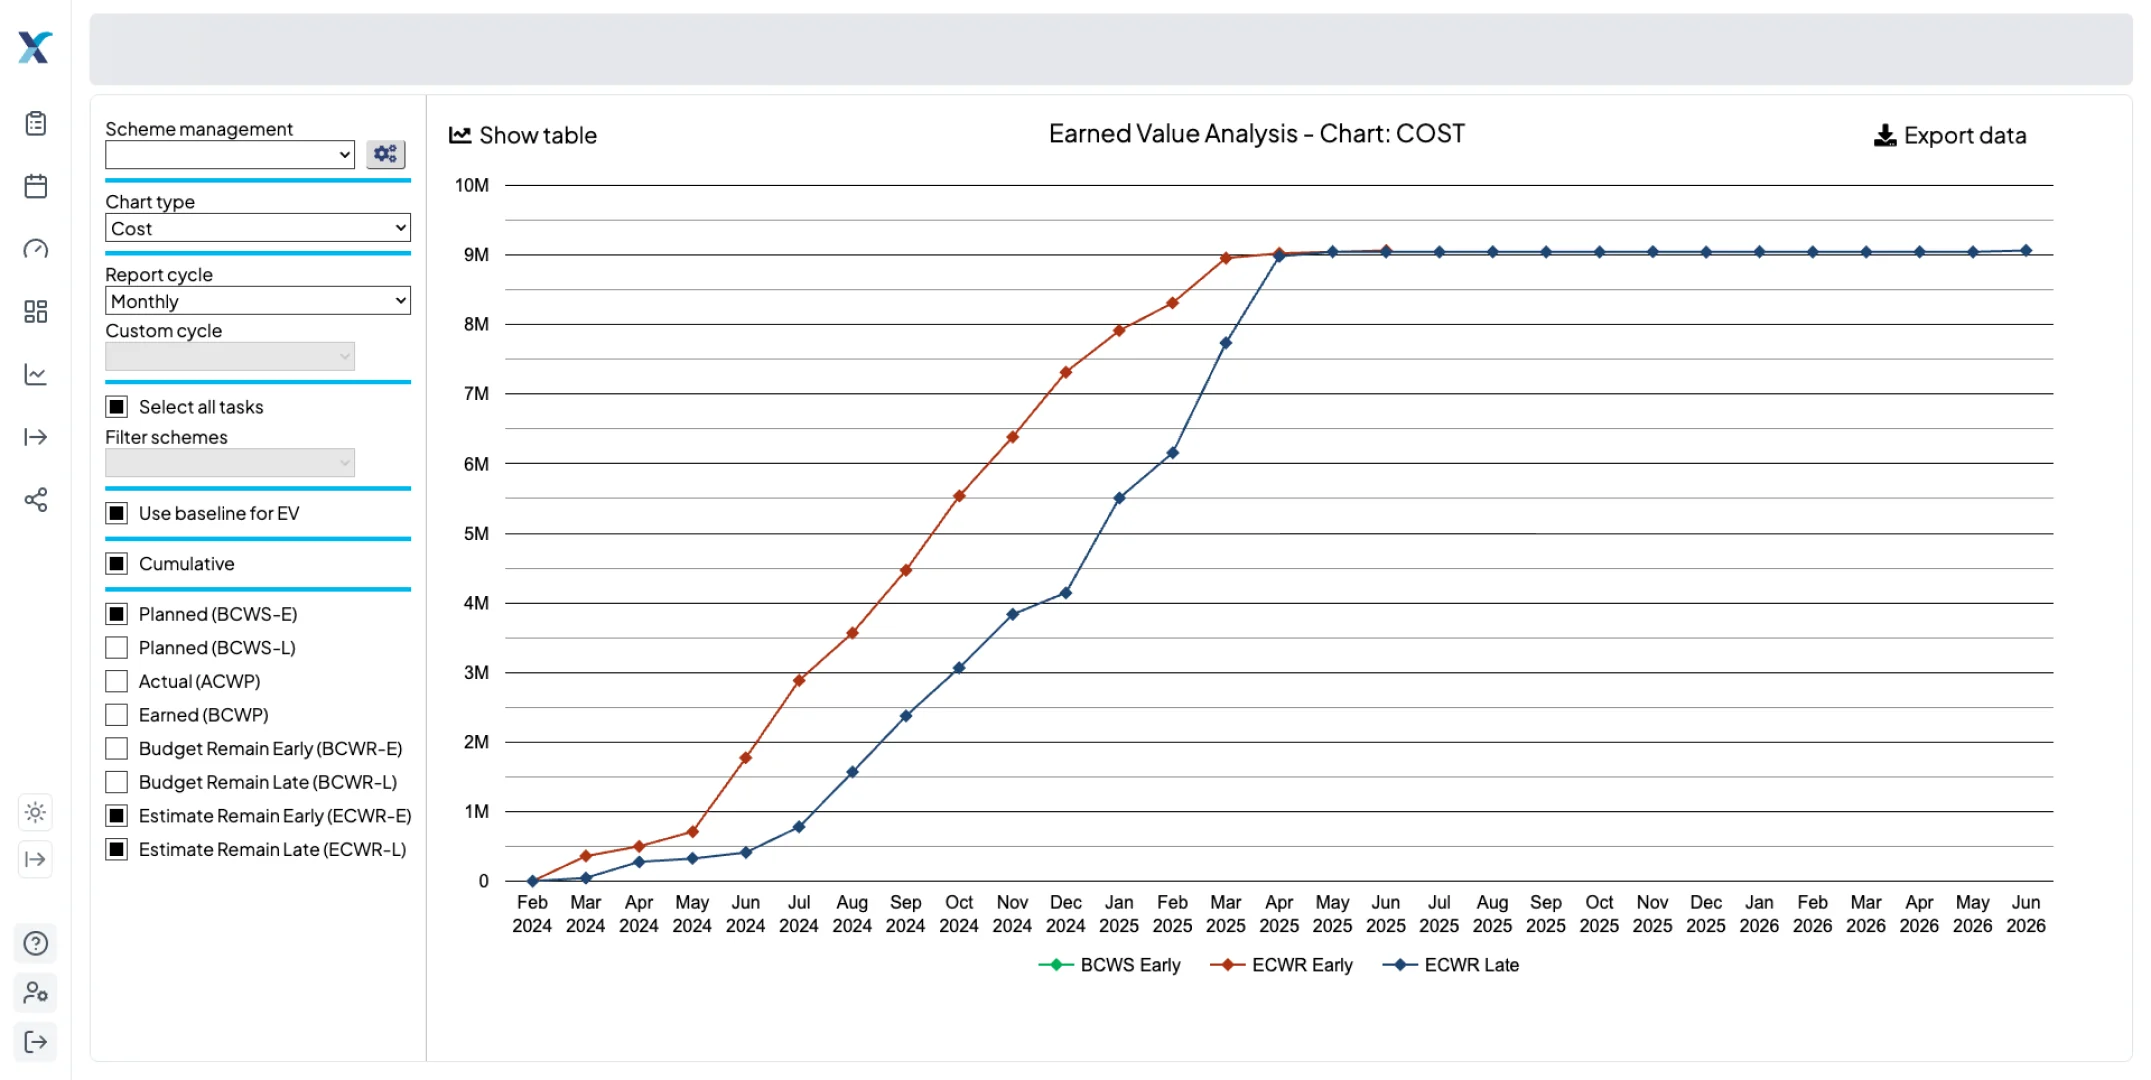Open the share view from sidebar

coord(36,500)
